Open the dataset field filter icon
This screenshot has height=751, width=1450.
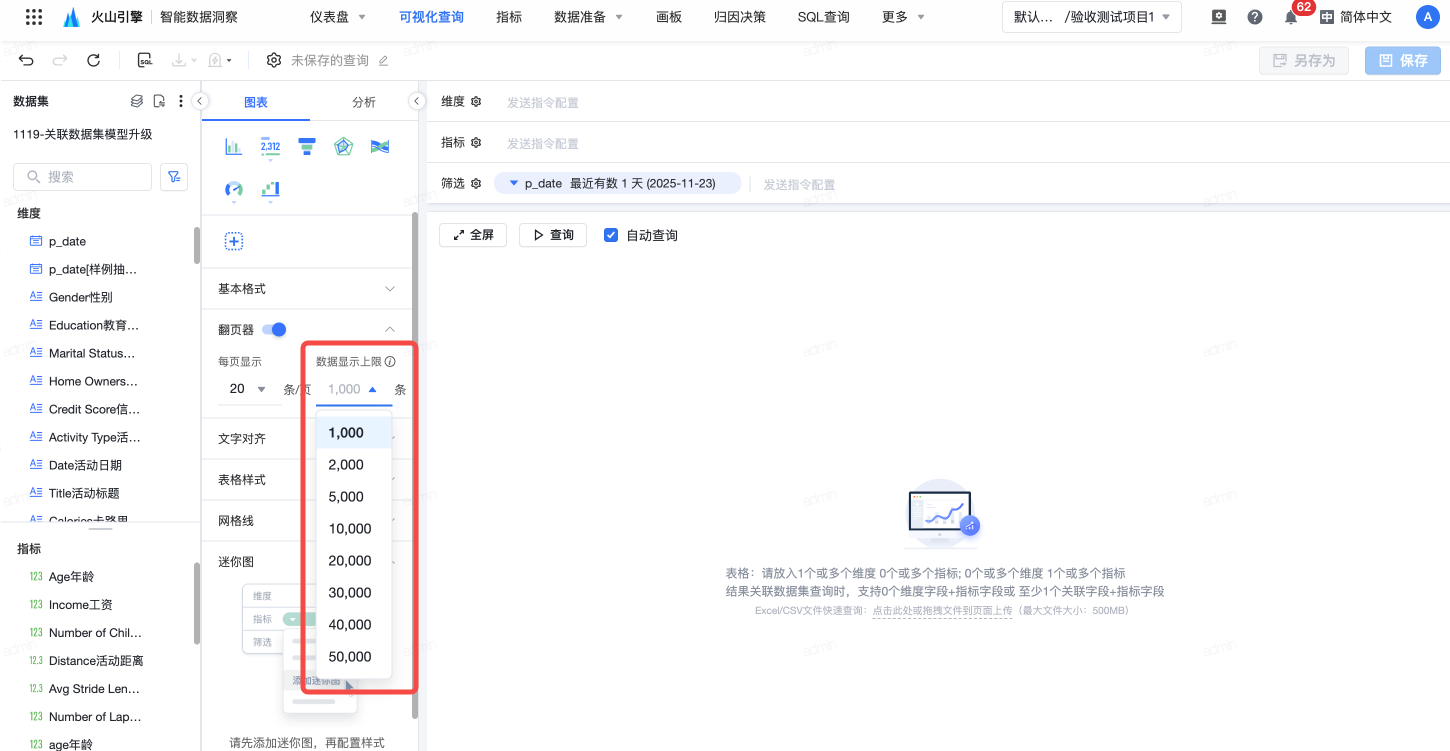pyautogui.click(x=174, y=177)
